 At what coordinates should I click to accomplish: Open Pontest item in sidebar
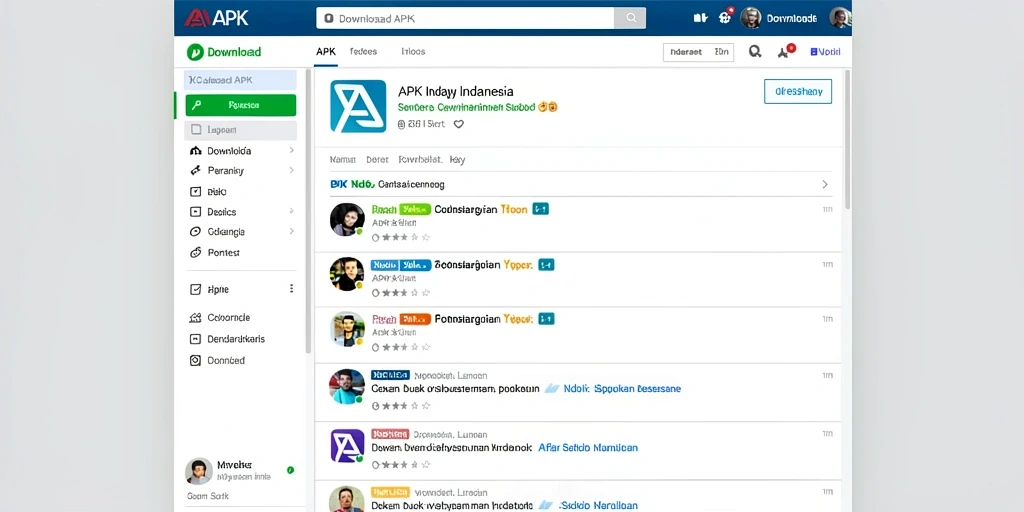(x=215, y=252)
